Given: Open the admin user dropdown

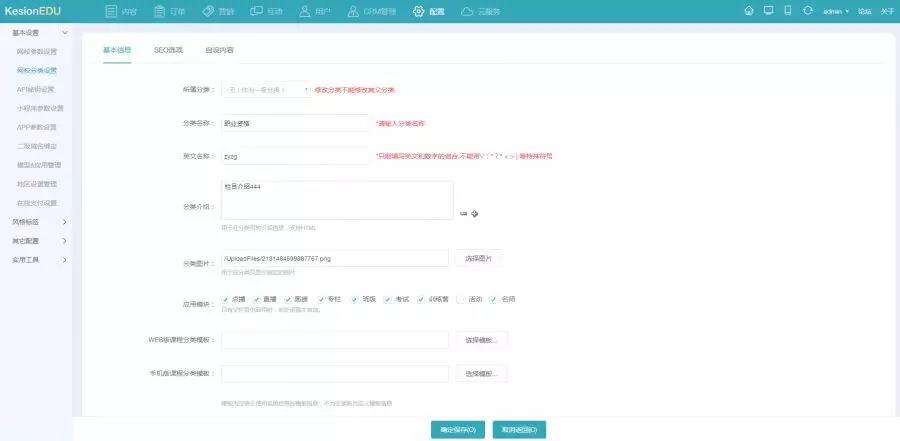Looking at the screenshot, I should coord(835,11).
